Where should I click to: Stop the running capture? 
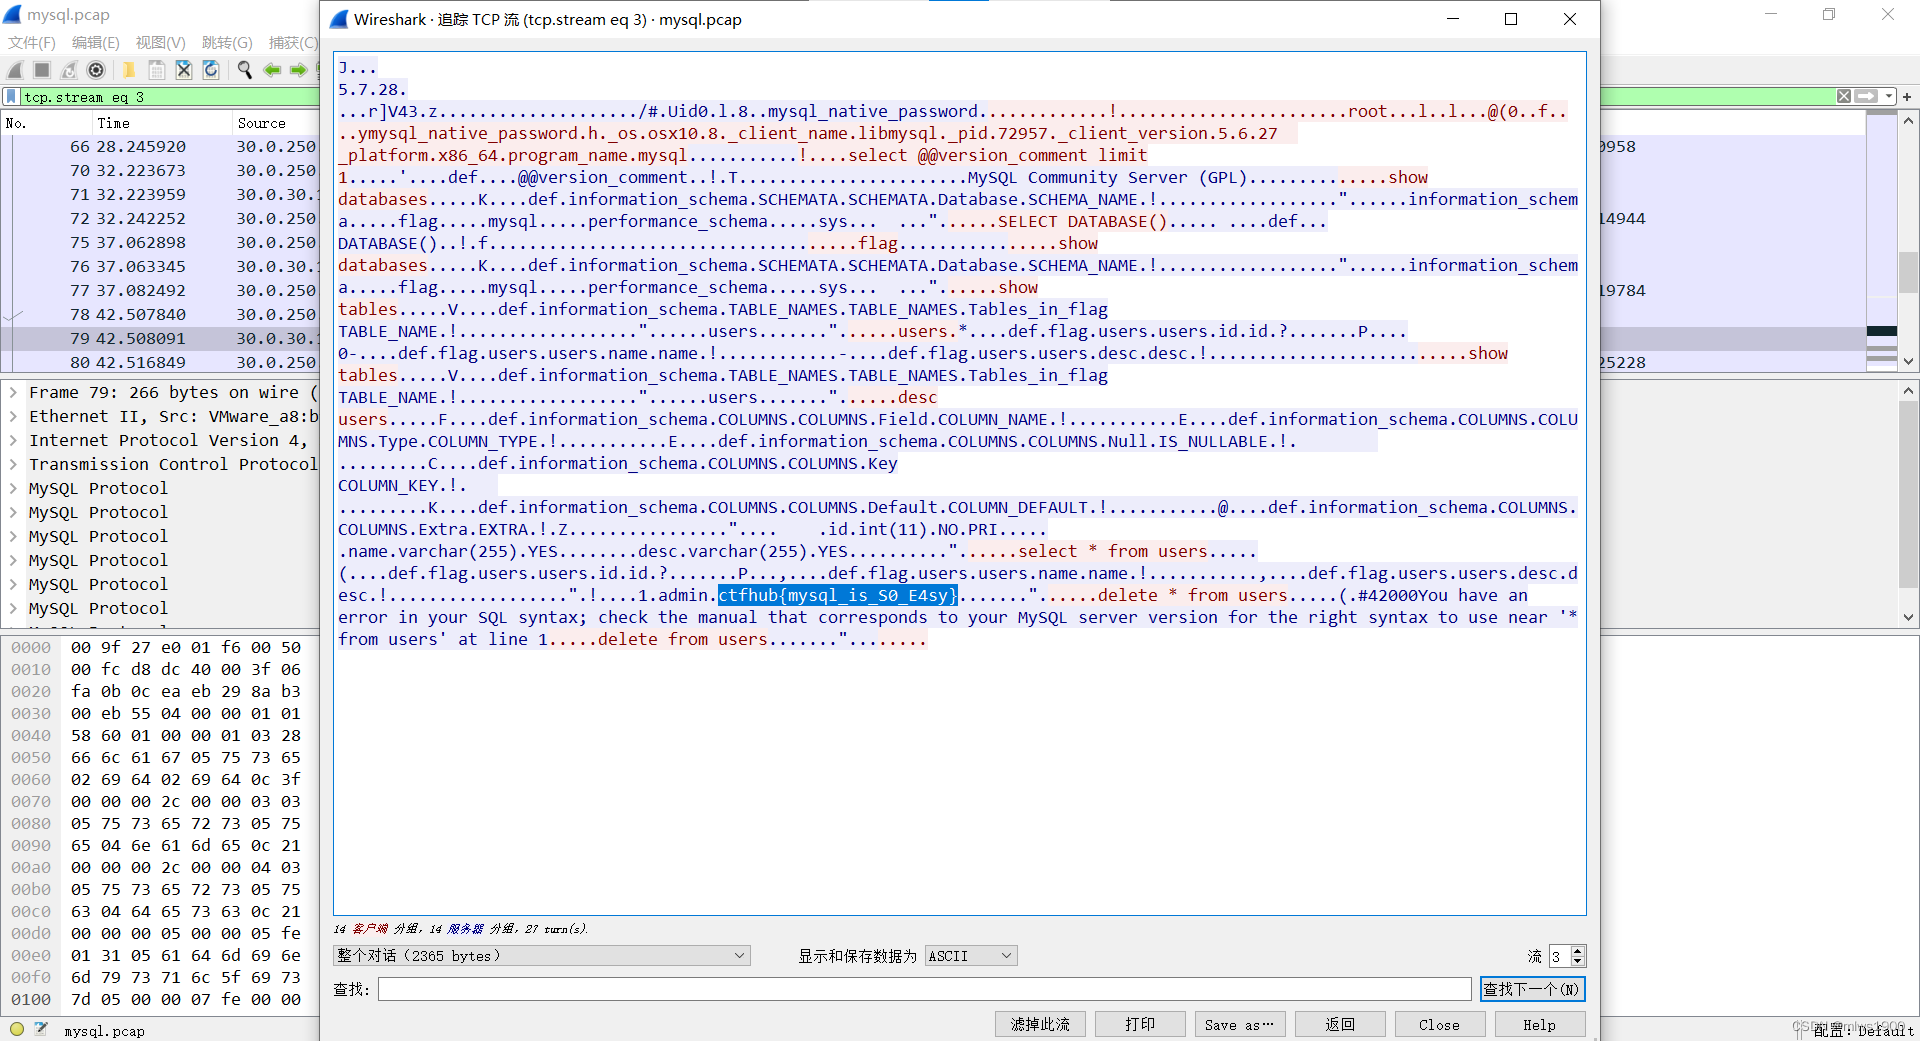click(41, 70)
